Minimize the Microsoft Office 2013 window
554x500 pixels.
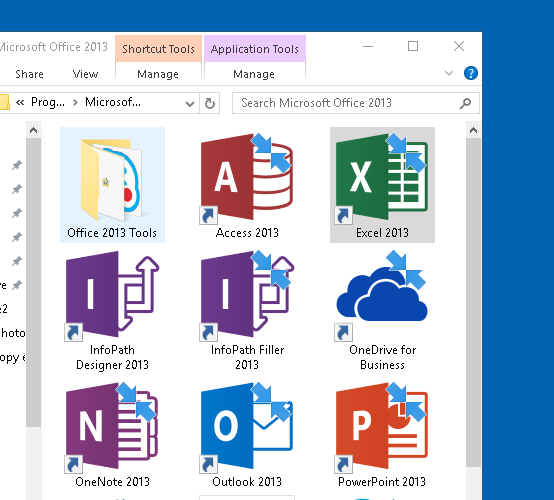click(368, 46)
